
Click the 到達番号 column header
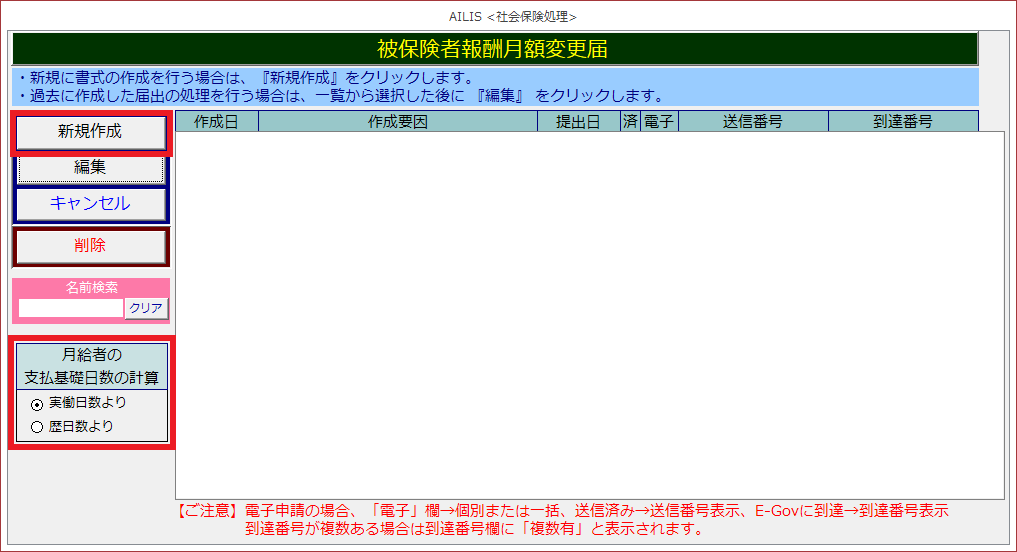[x=902, y=122]
